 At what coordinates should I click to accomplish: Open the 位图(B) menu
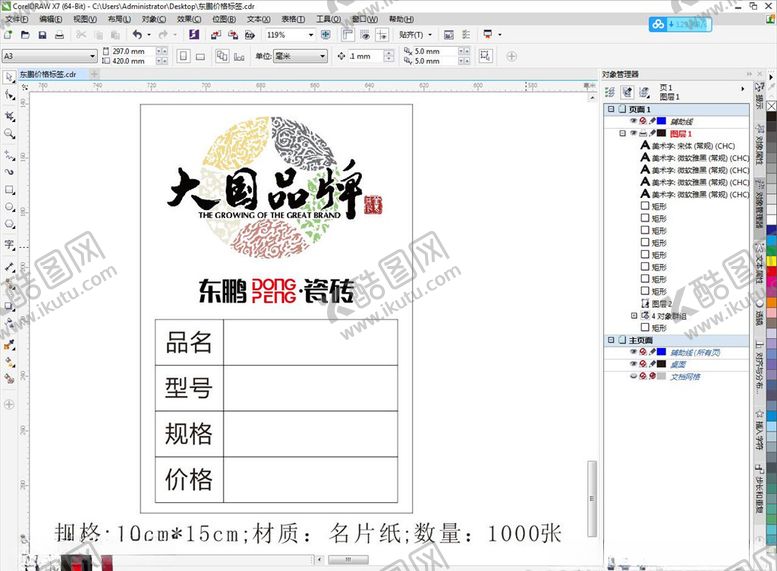point(224,19)
